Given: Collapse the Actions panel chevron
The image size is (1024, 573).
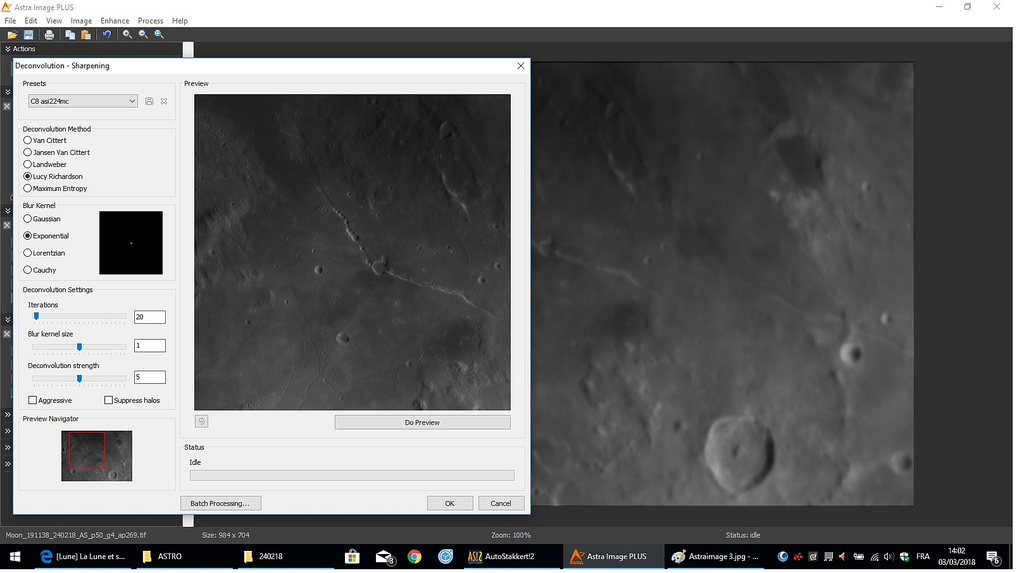Looking at the screenshot, I should coord(8,49).
